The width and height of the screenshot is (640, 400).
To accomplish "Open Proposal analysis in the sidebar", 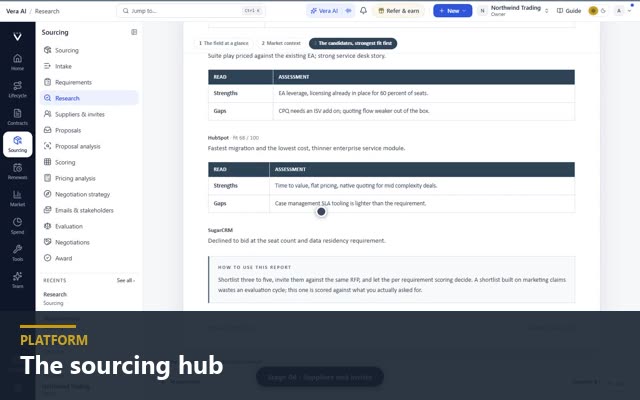I will click(89, 146).
